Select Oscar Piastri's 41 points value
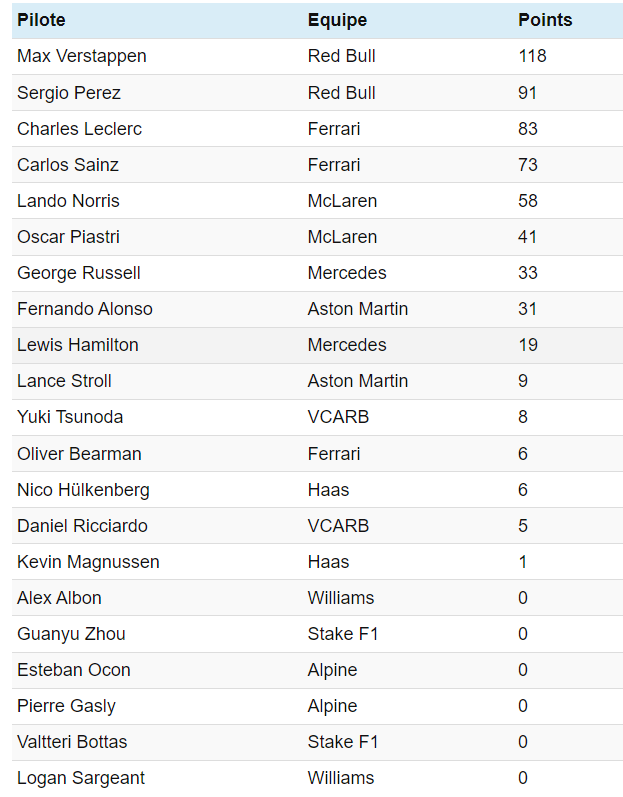Viewport: 623px width, 797px height. coord(528,237)
